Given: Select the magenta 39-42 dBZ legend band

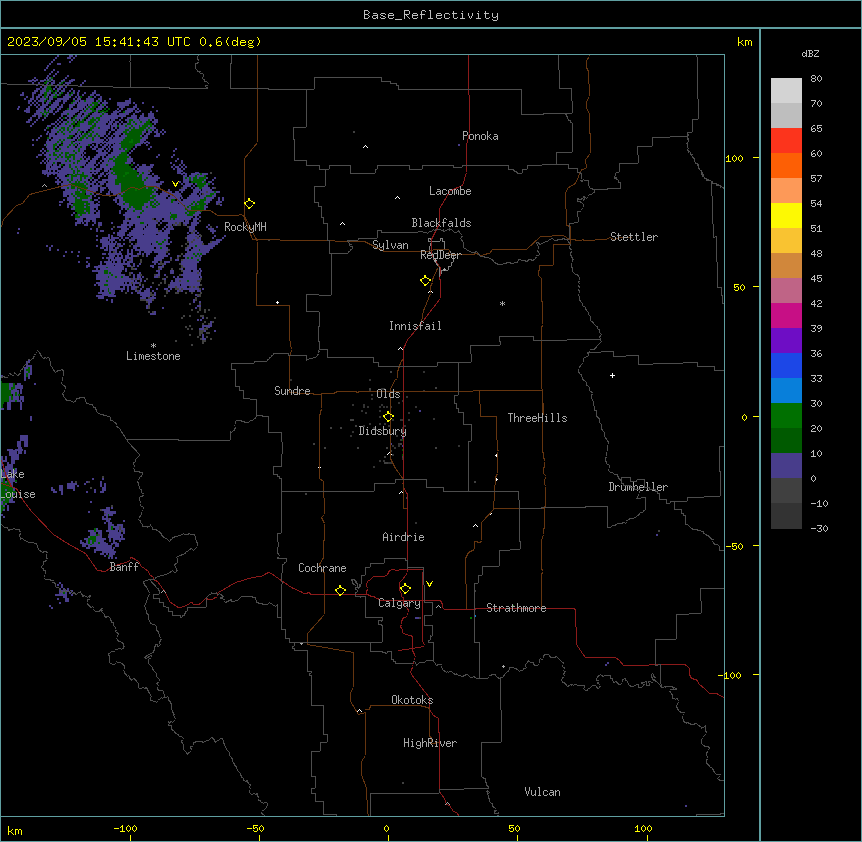Looking at the screenshot, I should [x=786, y=315].
